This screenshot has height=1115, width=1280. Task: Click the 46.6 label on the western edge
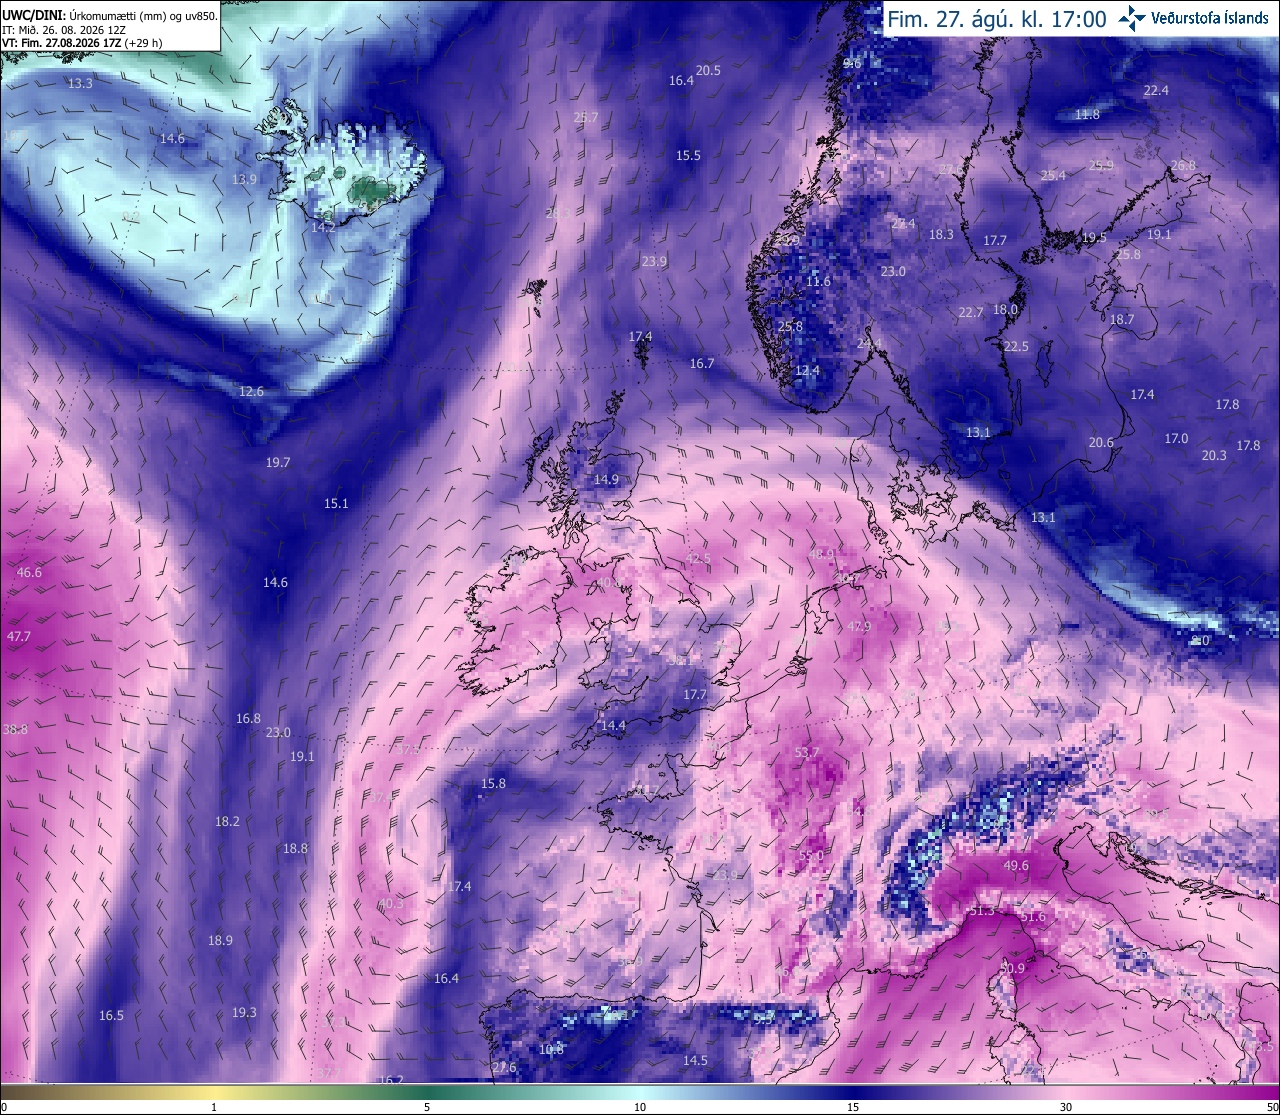(29, 572)
